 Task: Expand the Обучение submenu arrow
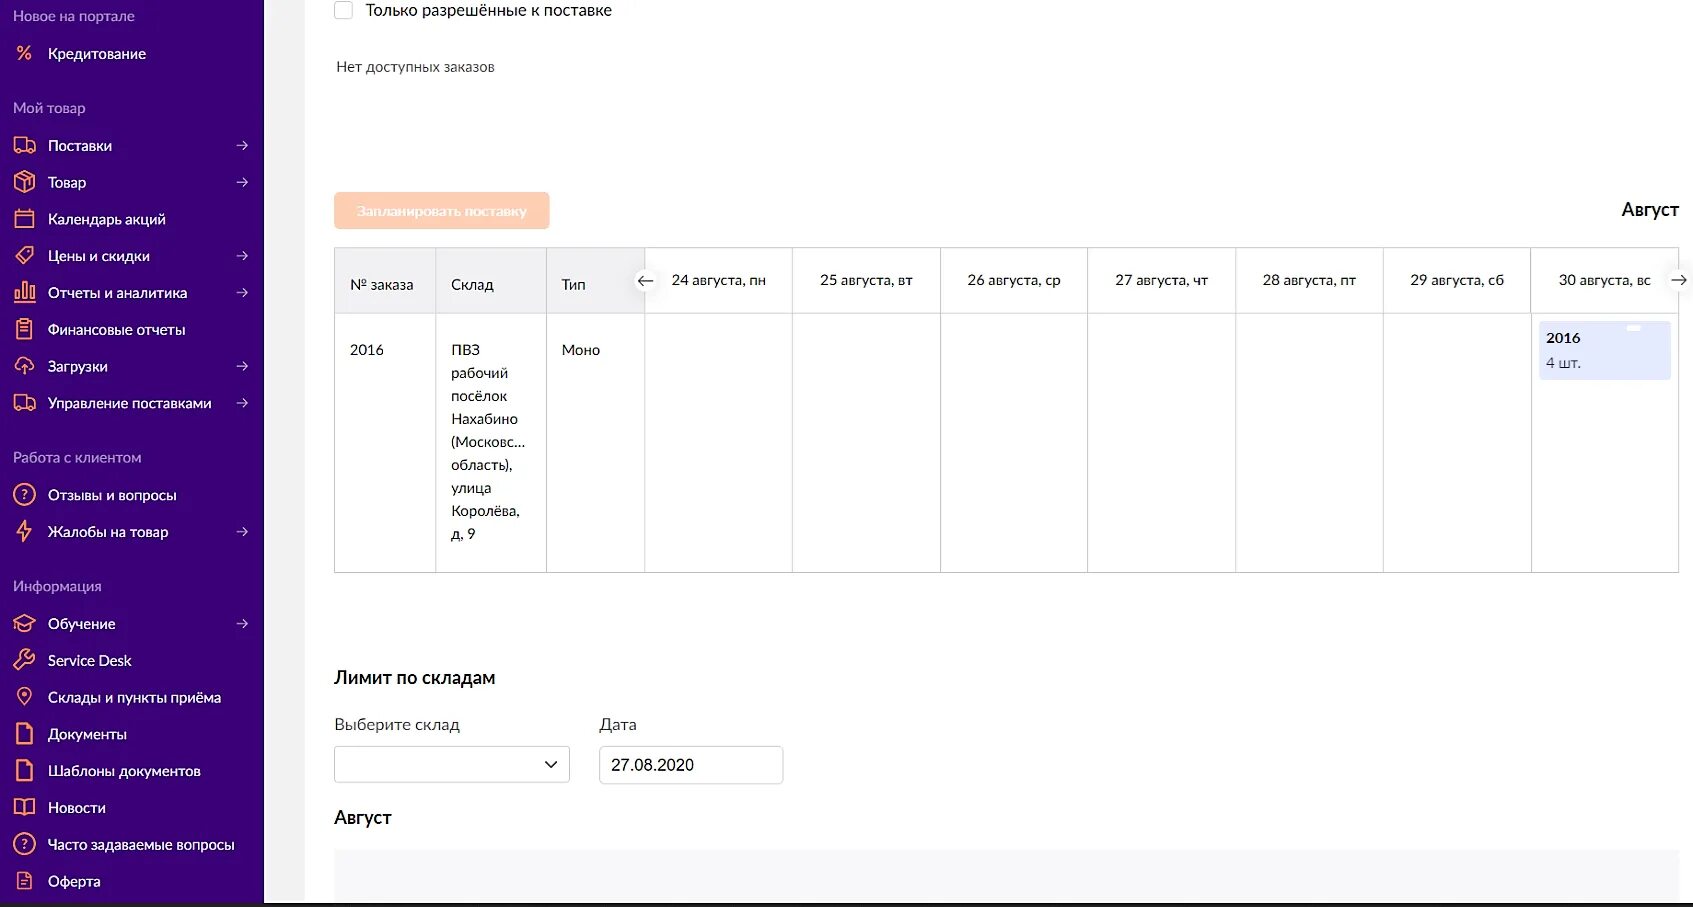pos(242,623)
